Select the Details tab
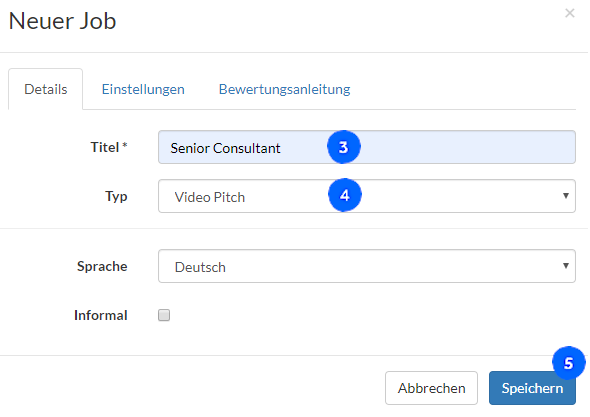 point(46,89)
